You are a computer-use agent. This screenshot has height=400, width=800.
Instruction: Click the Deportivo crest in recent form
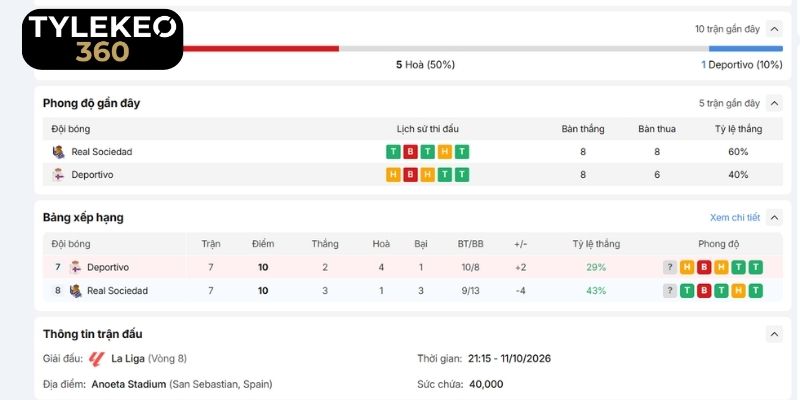coord(59,175)
